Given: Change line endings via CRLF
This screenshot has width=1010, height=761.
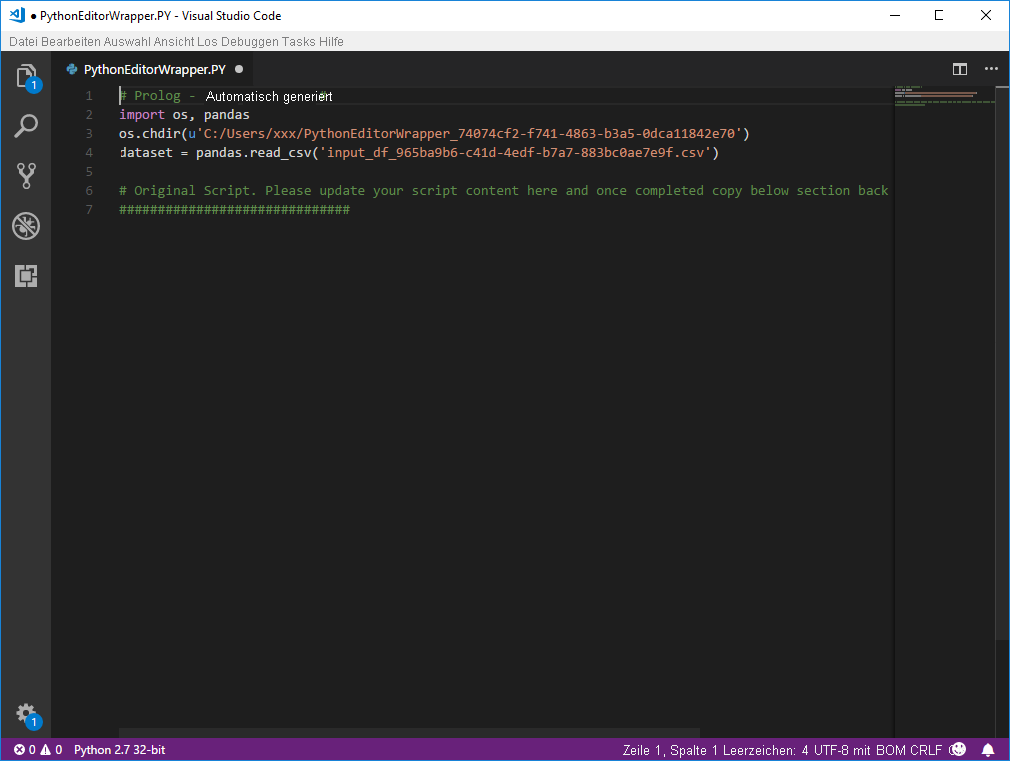Looking at the screenshot, I should 926,749.
